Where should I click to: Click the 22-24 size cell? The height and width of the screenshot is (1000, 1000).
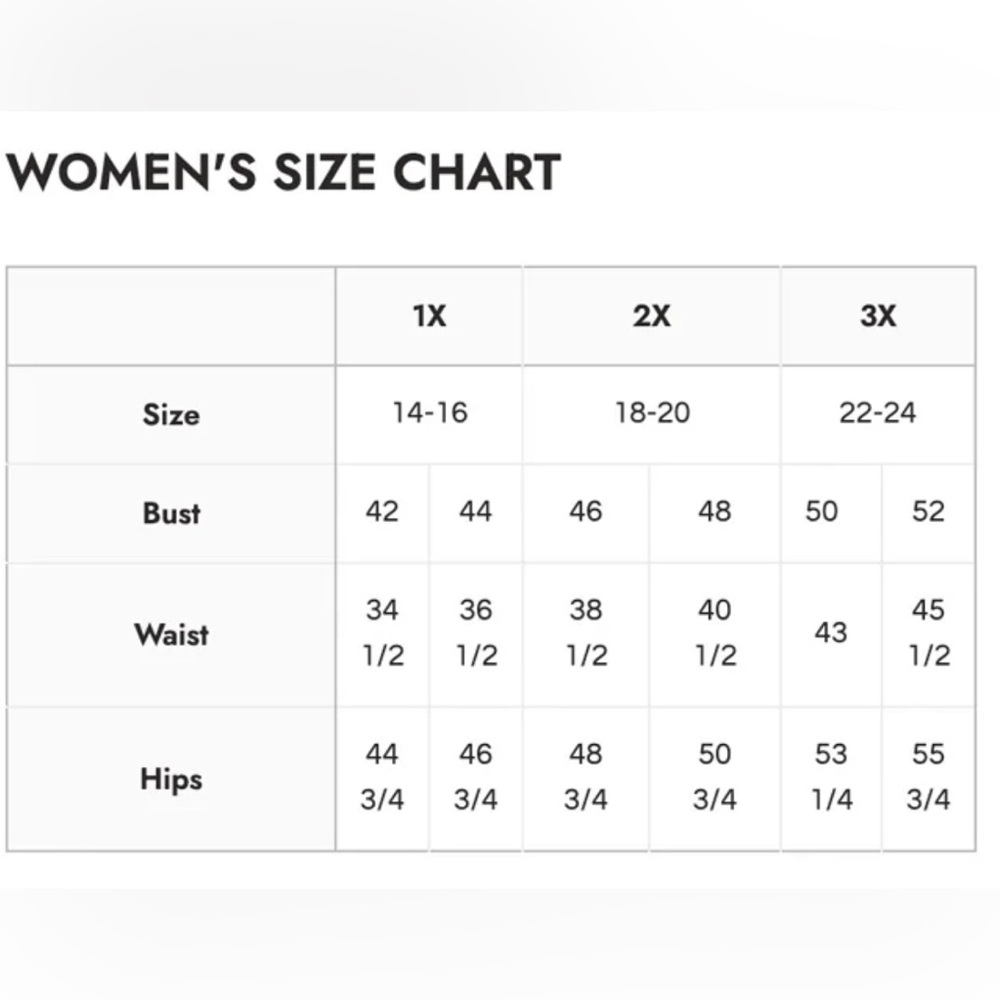click(x=878, y=413)
